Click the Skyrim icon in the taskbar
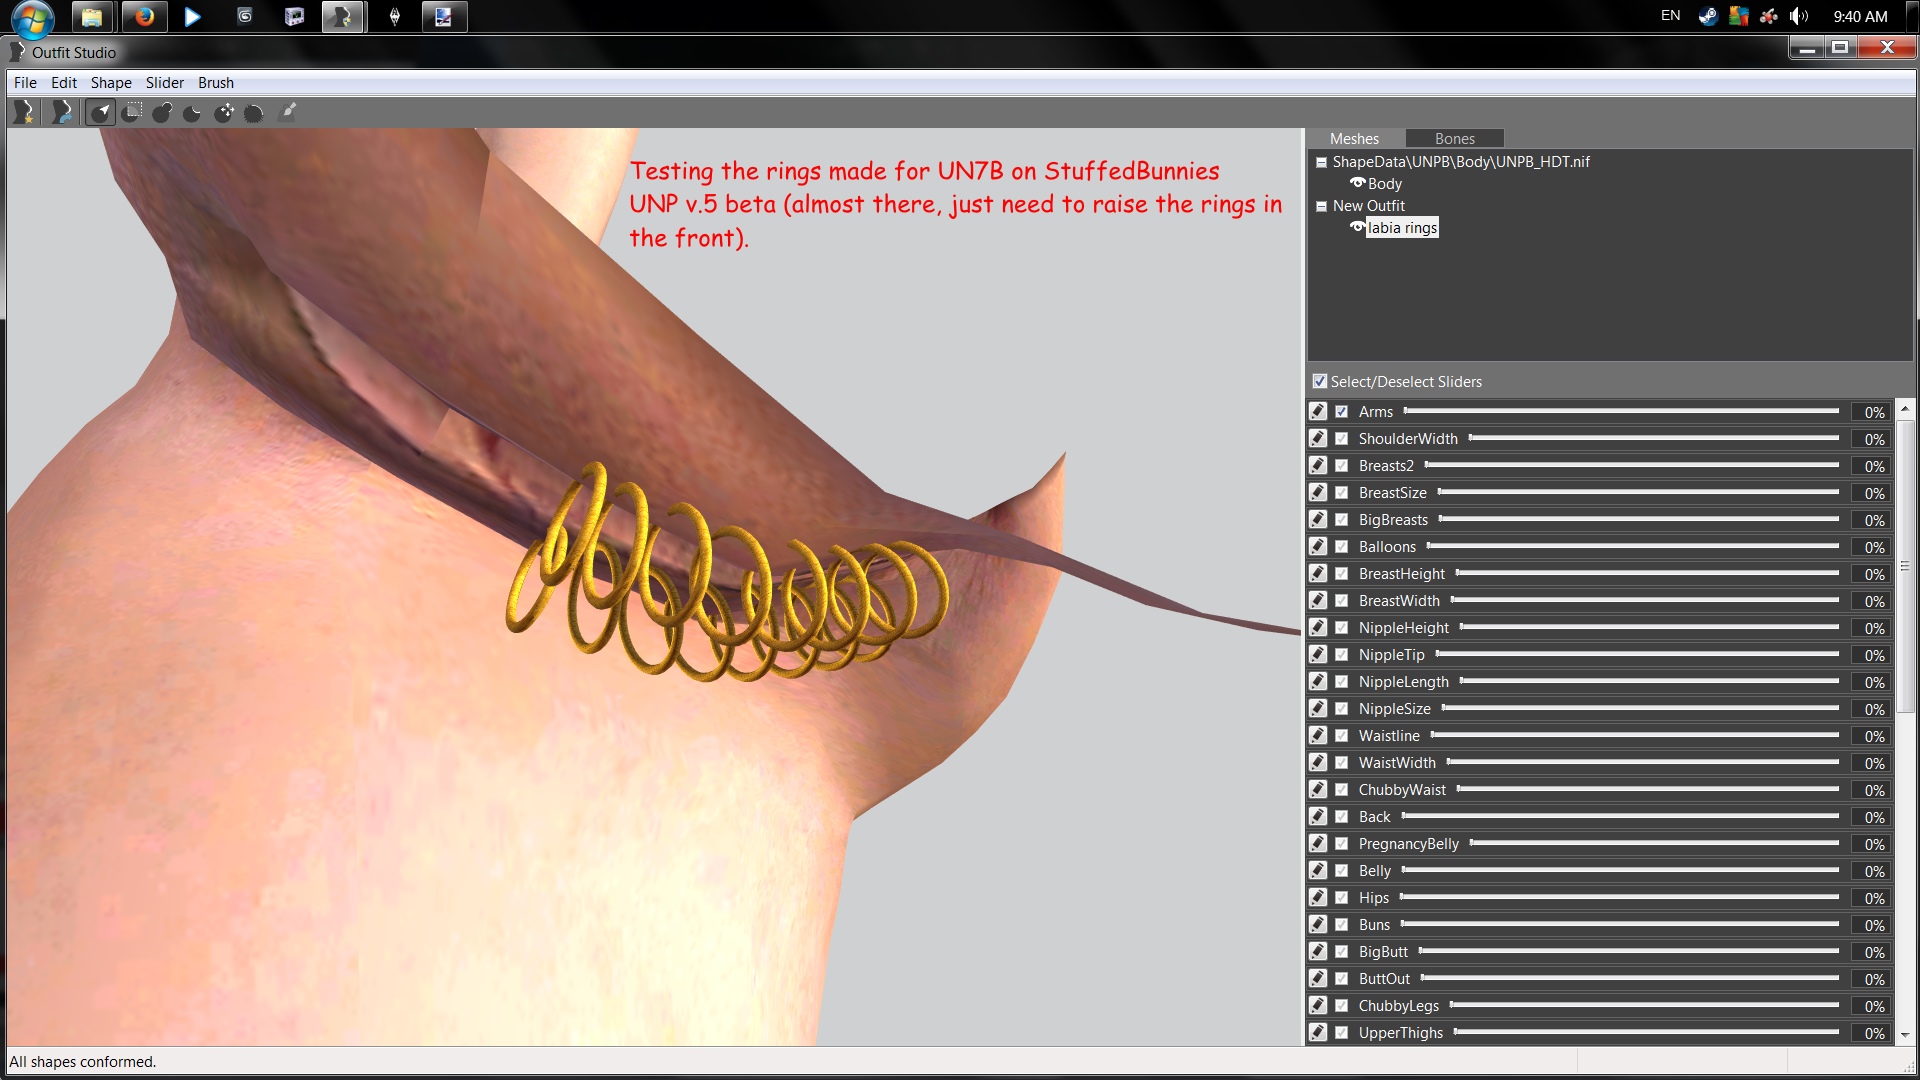This screenshot has height=1080, width=1920. click(395, 17)
